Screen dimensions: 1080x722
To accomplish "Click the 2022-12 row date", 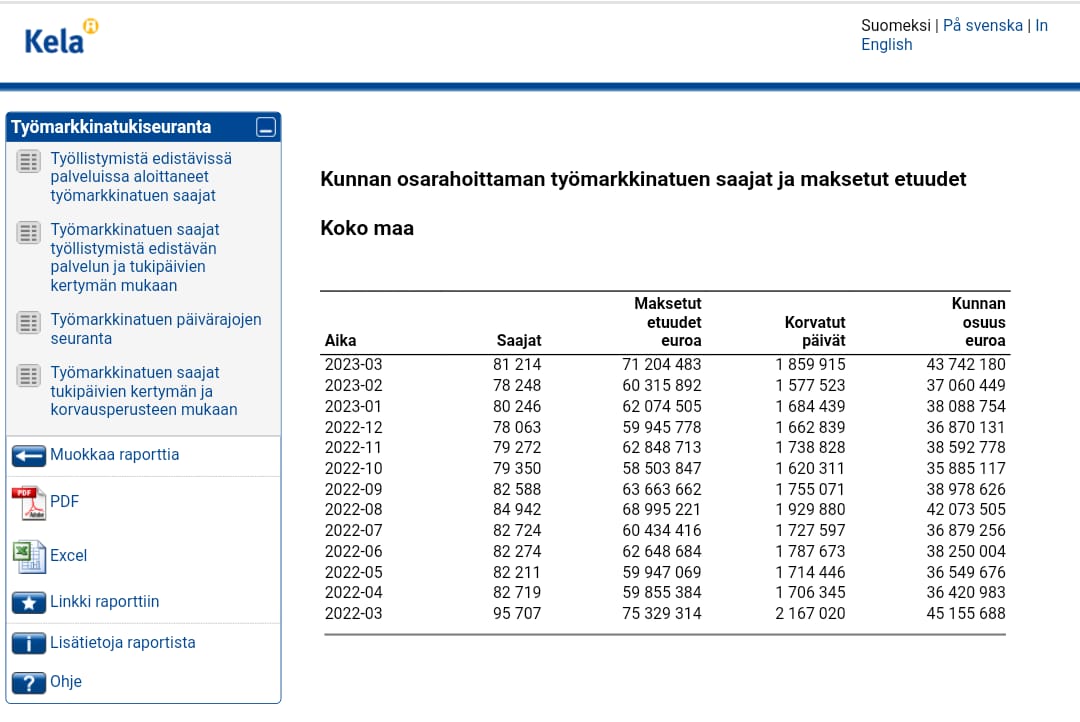I will coord(353,427).
